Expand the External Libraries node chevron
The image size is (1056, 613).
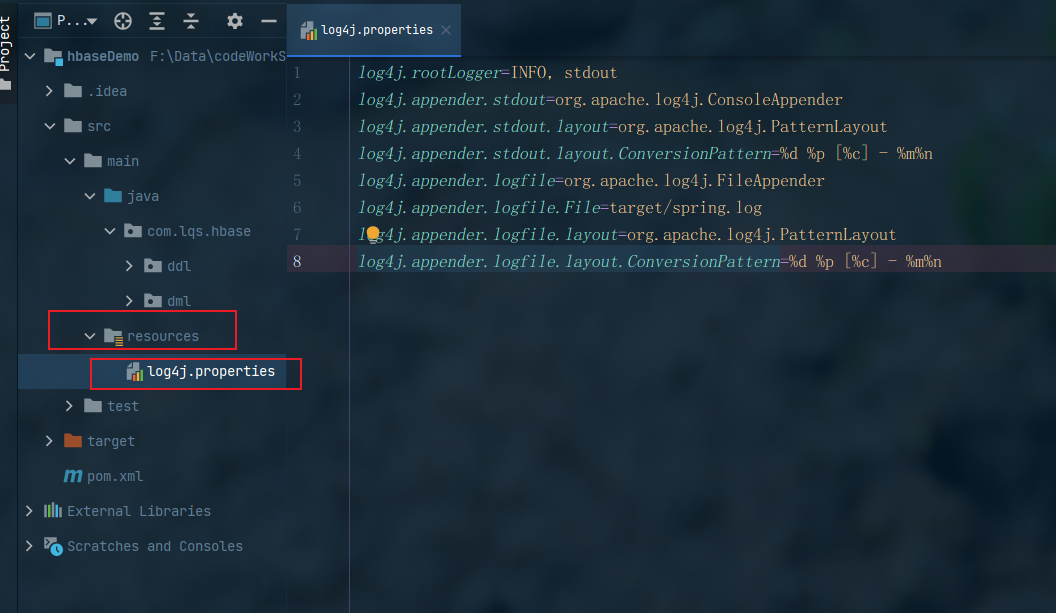pos(29,511)
